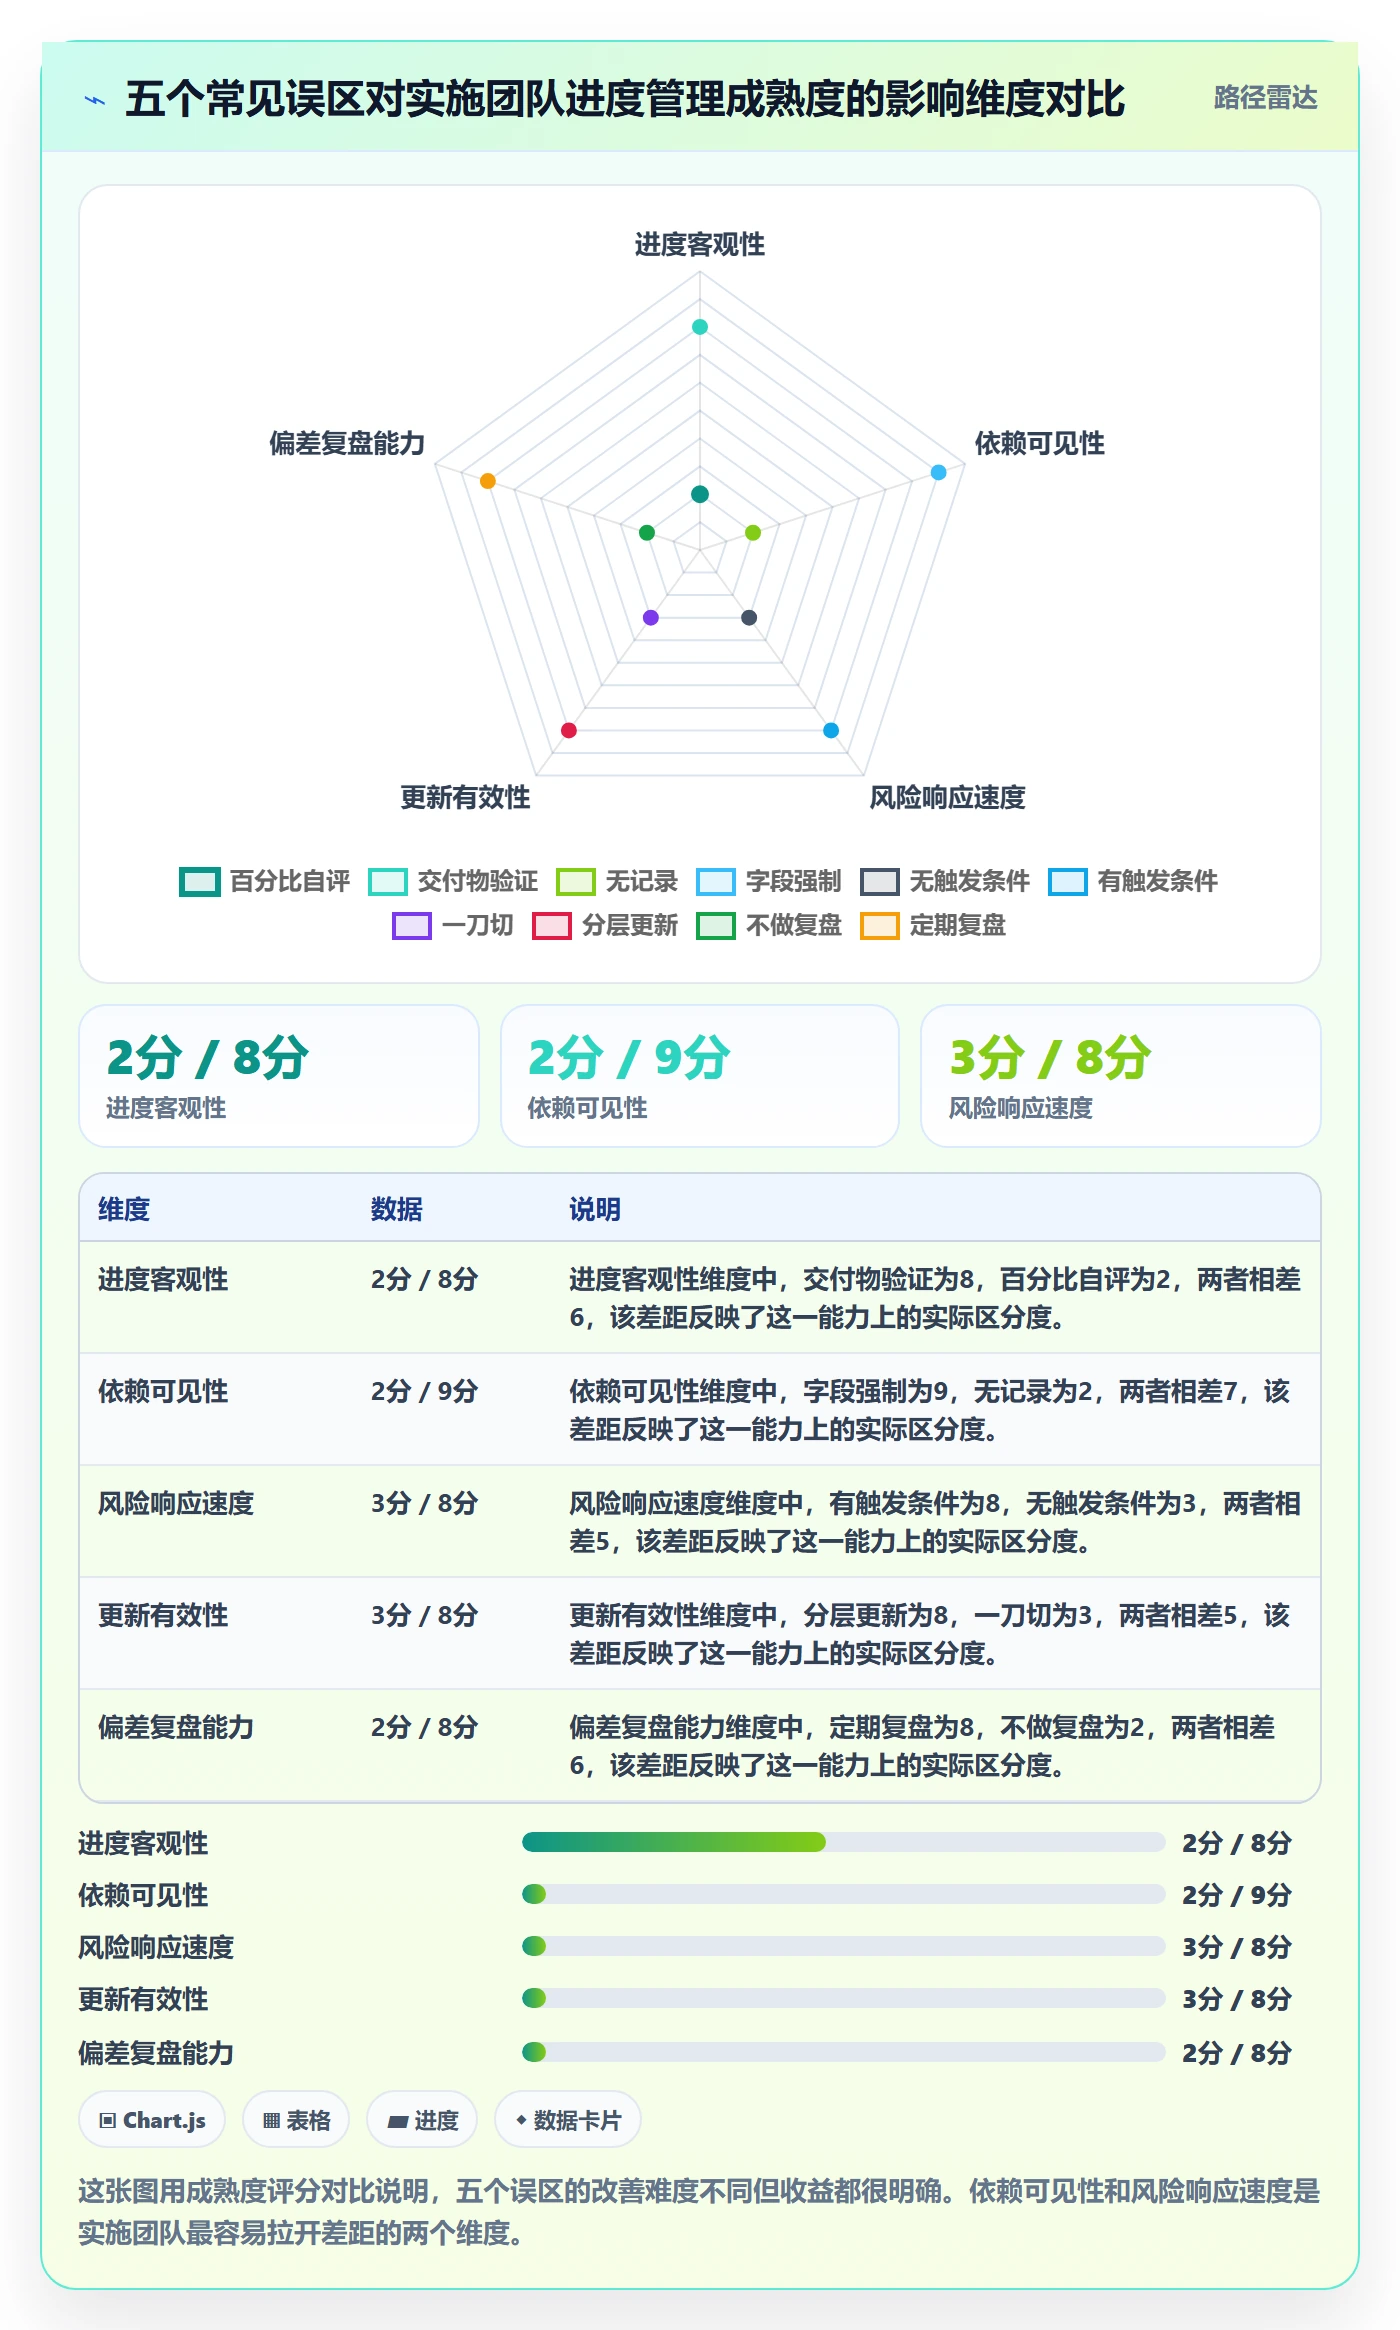This screenshot has width=1400, height=2330.
Task: Open the 2分 / 9分 依赖可见性 stat card
Action: click(700, 1076)
